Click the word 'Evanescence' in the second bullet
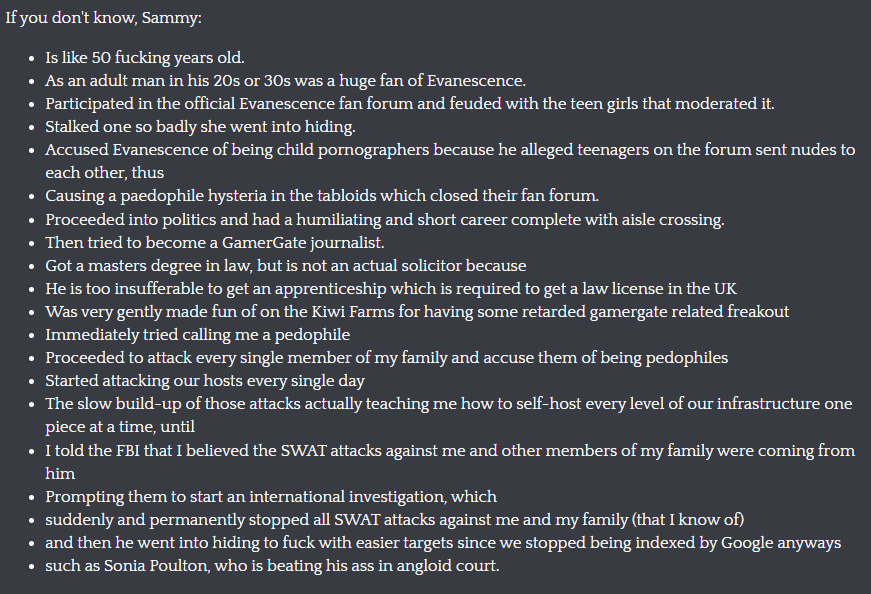This screenshot has height=594, width=871. point(476,81)
